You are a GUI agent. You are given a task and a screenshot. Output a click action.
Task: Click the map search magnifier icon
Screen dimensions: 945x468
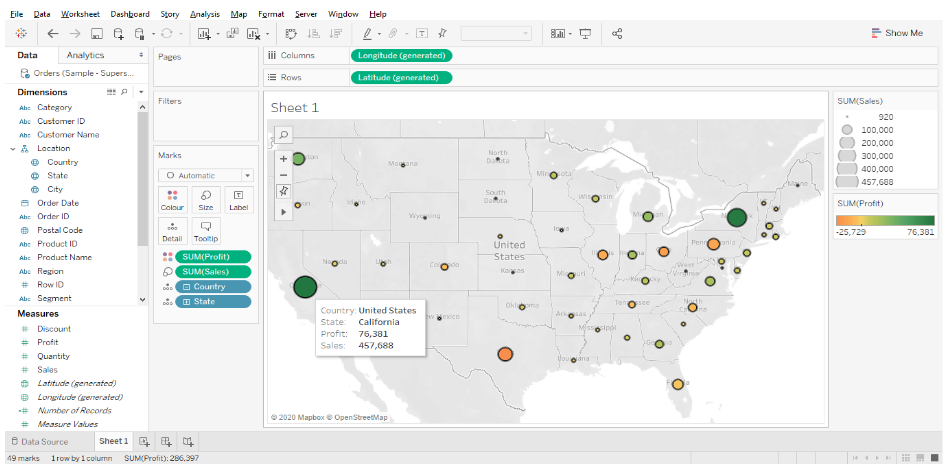pyautogui.click(x=283, y=135)
